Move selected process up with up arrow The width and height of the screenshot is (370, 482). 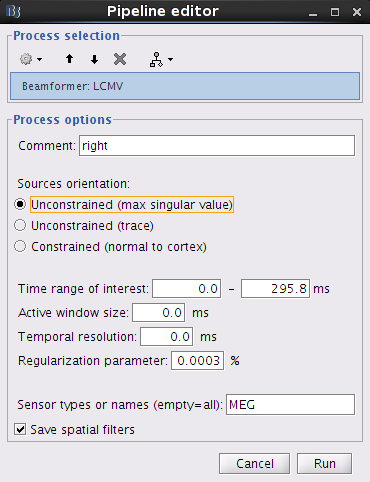click(69, 59)
